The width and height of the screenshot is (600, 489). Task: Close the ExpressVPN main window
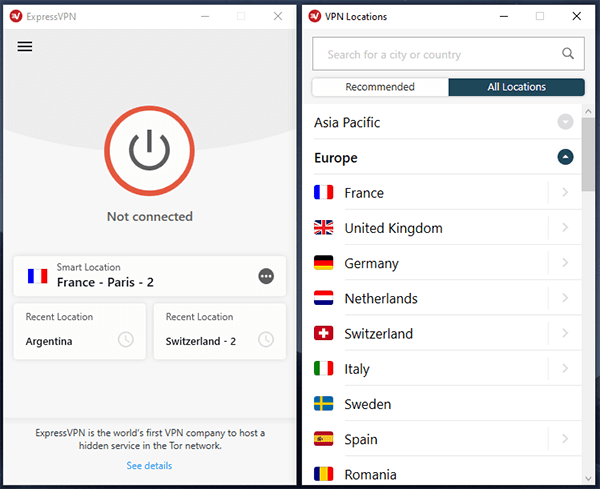point(278,16)
